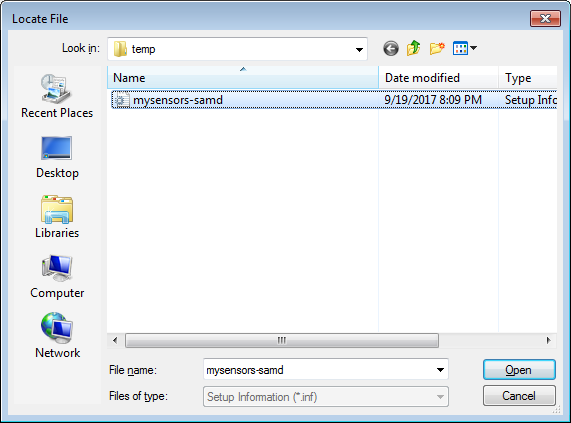Image resolution: width=571 pixels, height=423 pixels.
Task: Open the View menu icon
Action: [460, 48]
